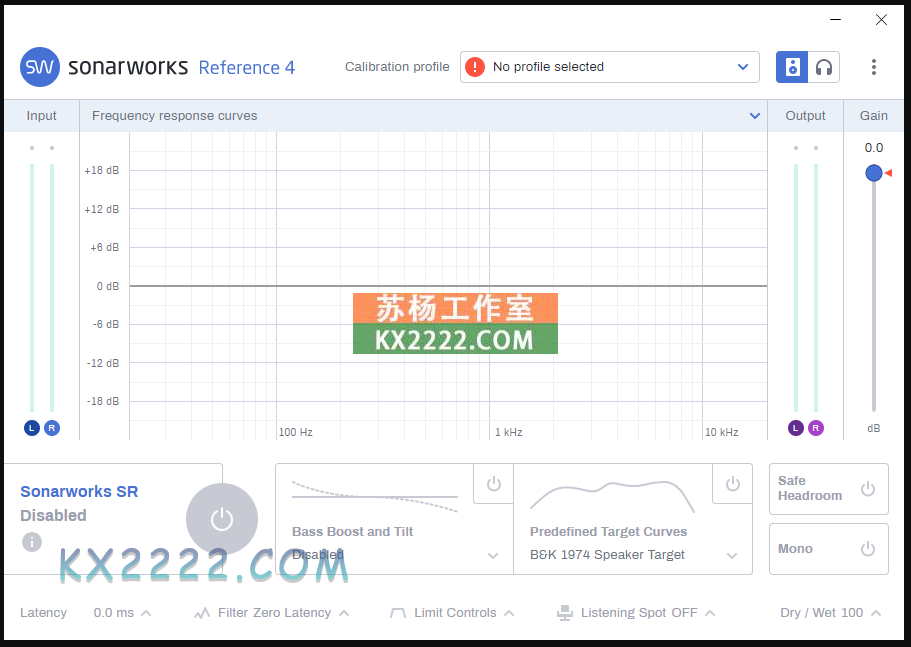Toggle Mono monitoring on

(868, 548)
